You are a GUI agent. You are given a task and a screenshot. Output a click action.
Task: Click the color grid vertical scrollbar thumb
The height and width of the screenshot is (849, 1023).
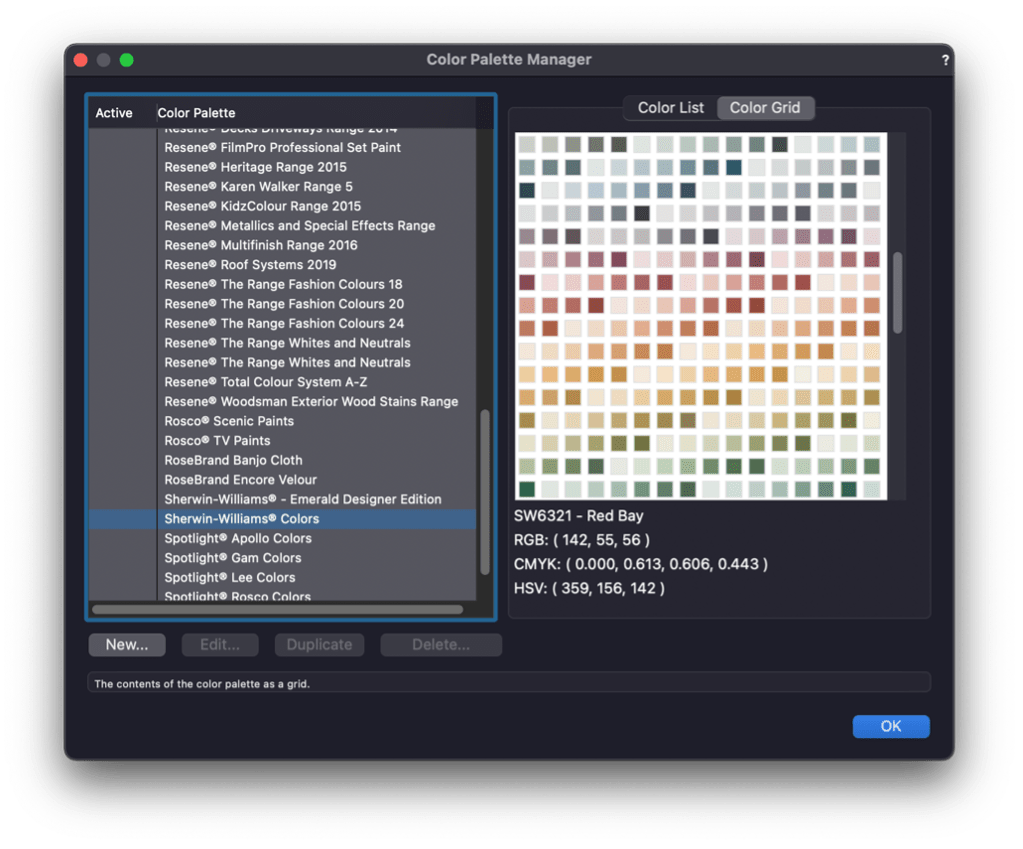898,292
